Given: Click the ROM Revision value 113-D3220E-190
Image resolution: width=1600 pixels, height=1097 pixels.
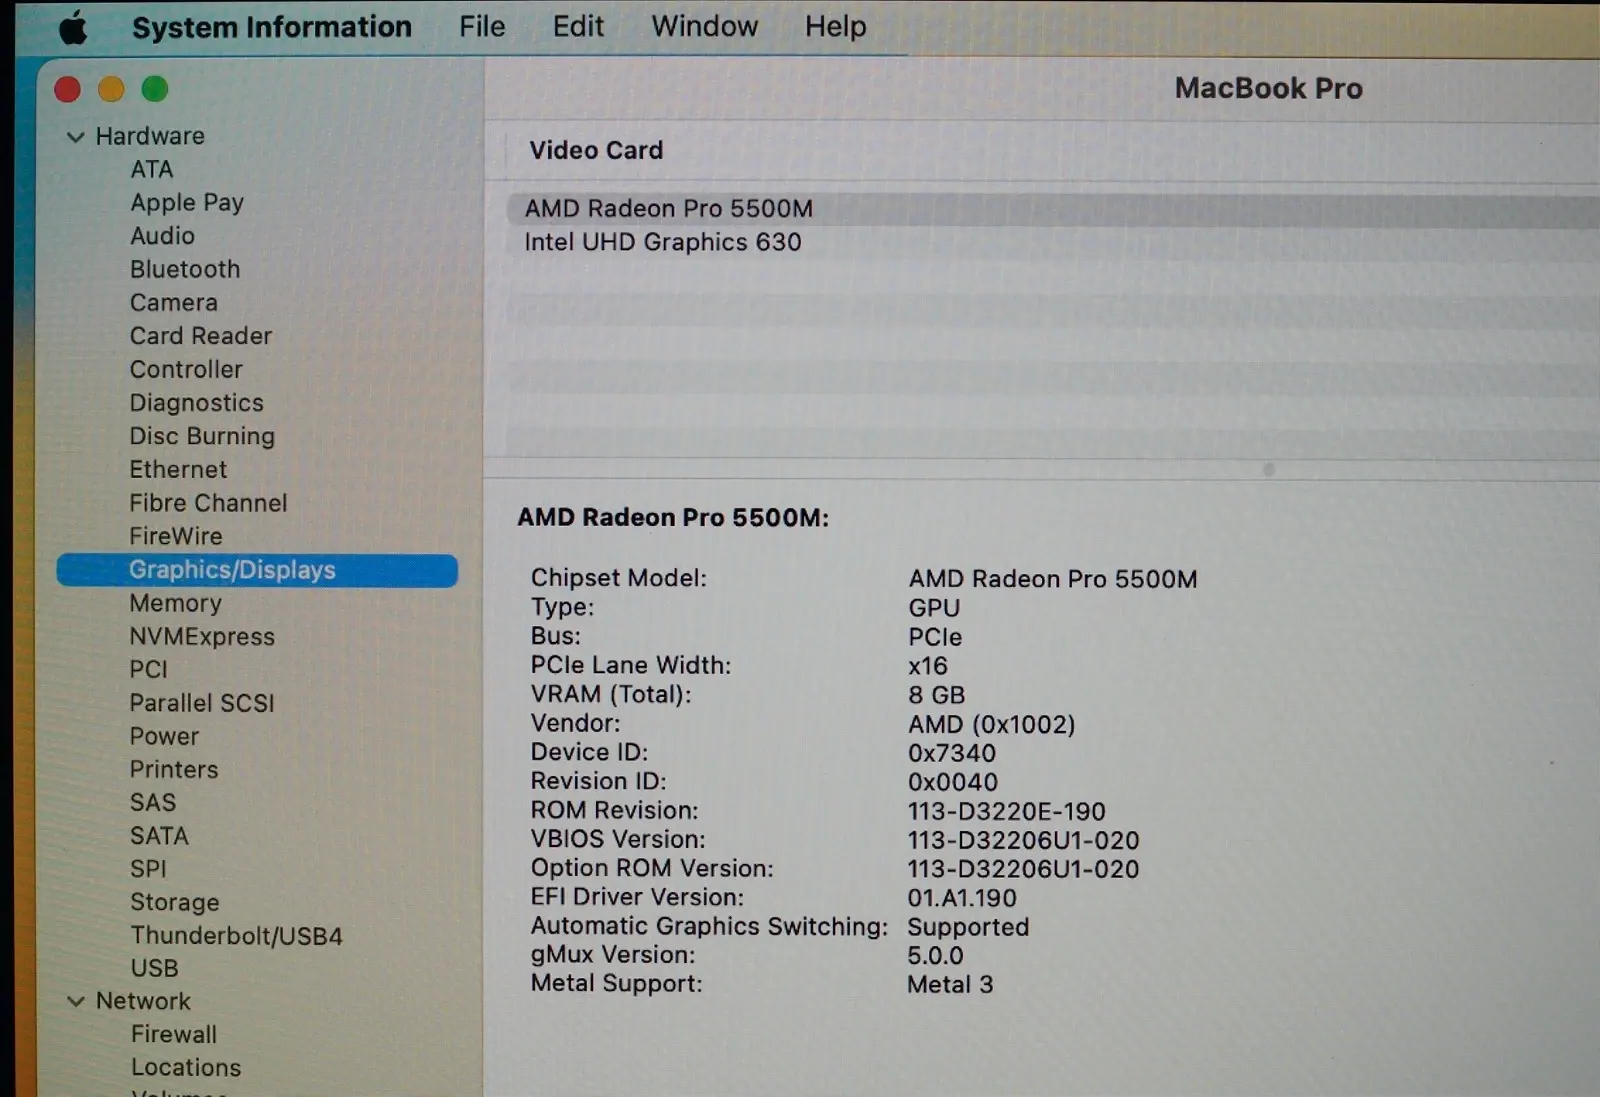Looking at the screenshot, I should [x=1006, y=811].
